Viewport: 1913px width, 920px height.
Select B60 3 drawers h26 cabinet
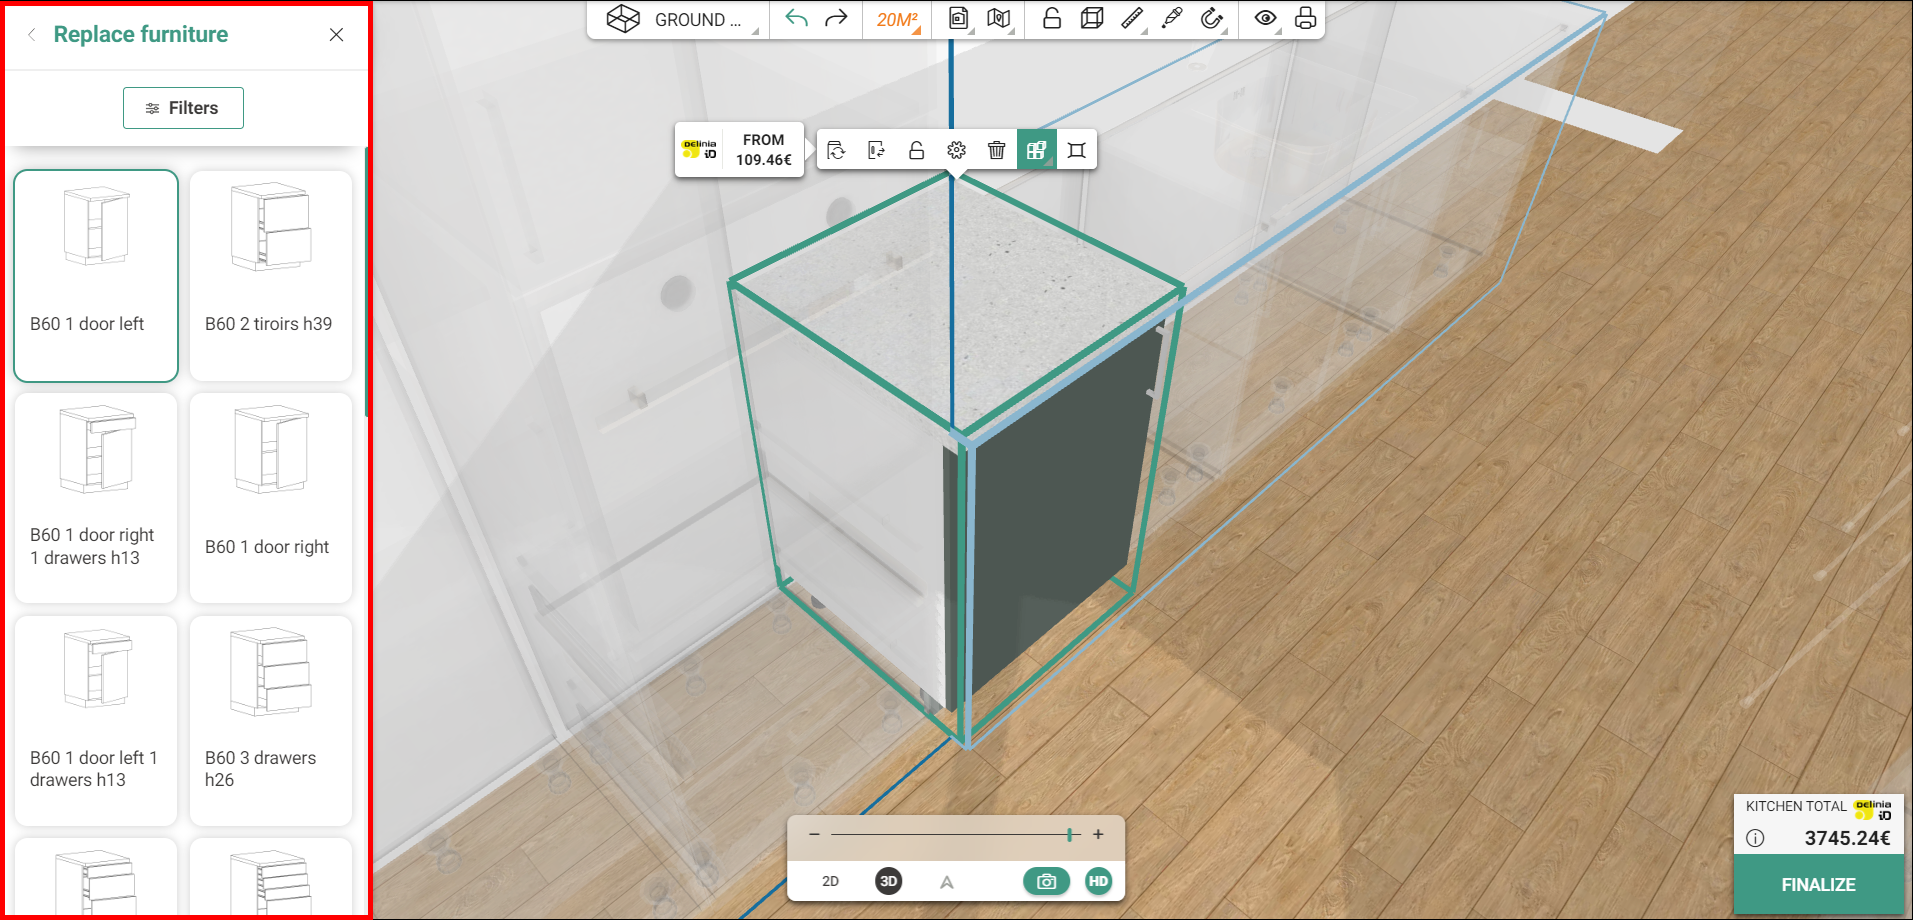pyautogui.click(x=271, y=721)
